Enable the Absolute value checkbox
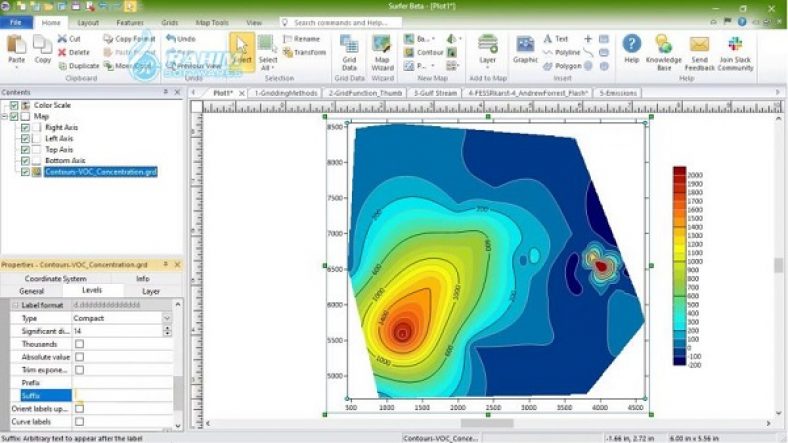The image size is (788, 443). (x=79, y=357)
